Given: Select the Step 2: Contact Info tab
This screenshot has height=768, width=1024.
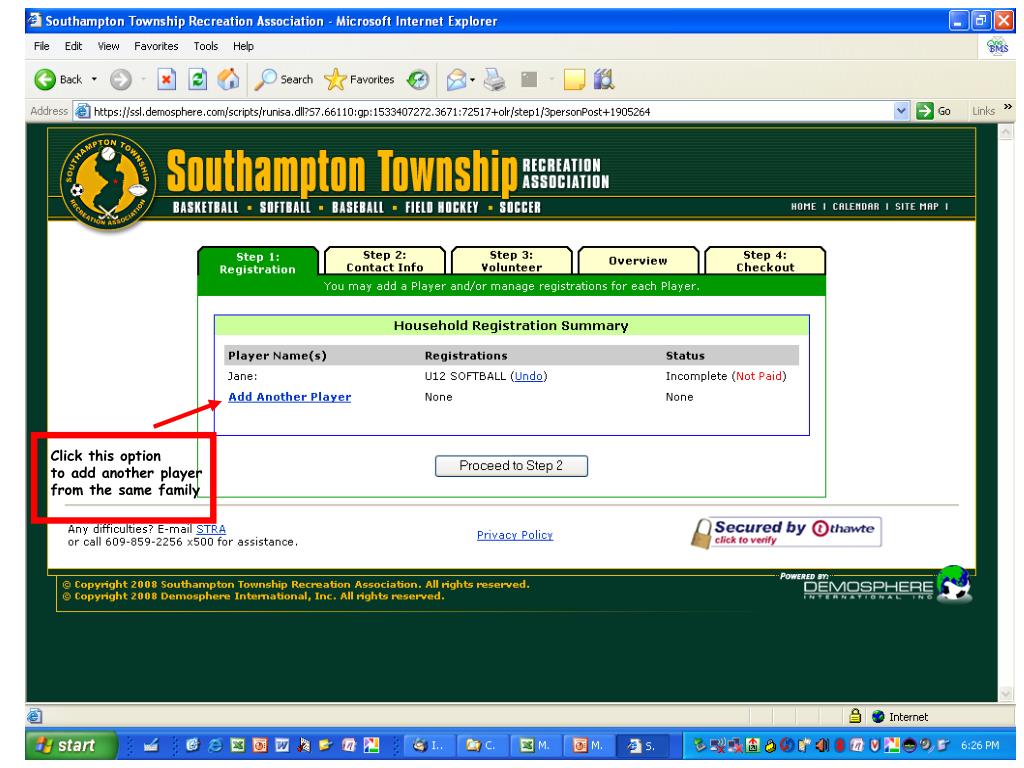Looking at the screenshot, I should [x=385, y=261].
